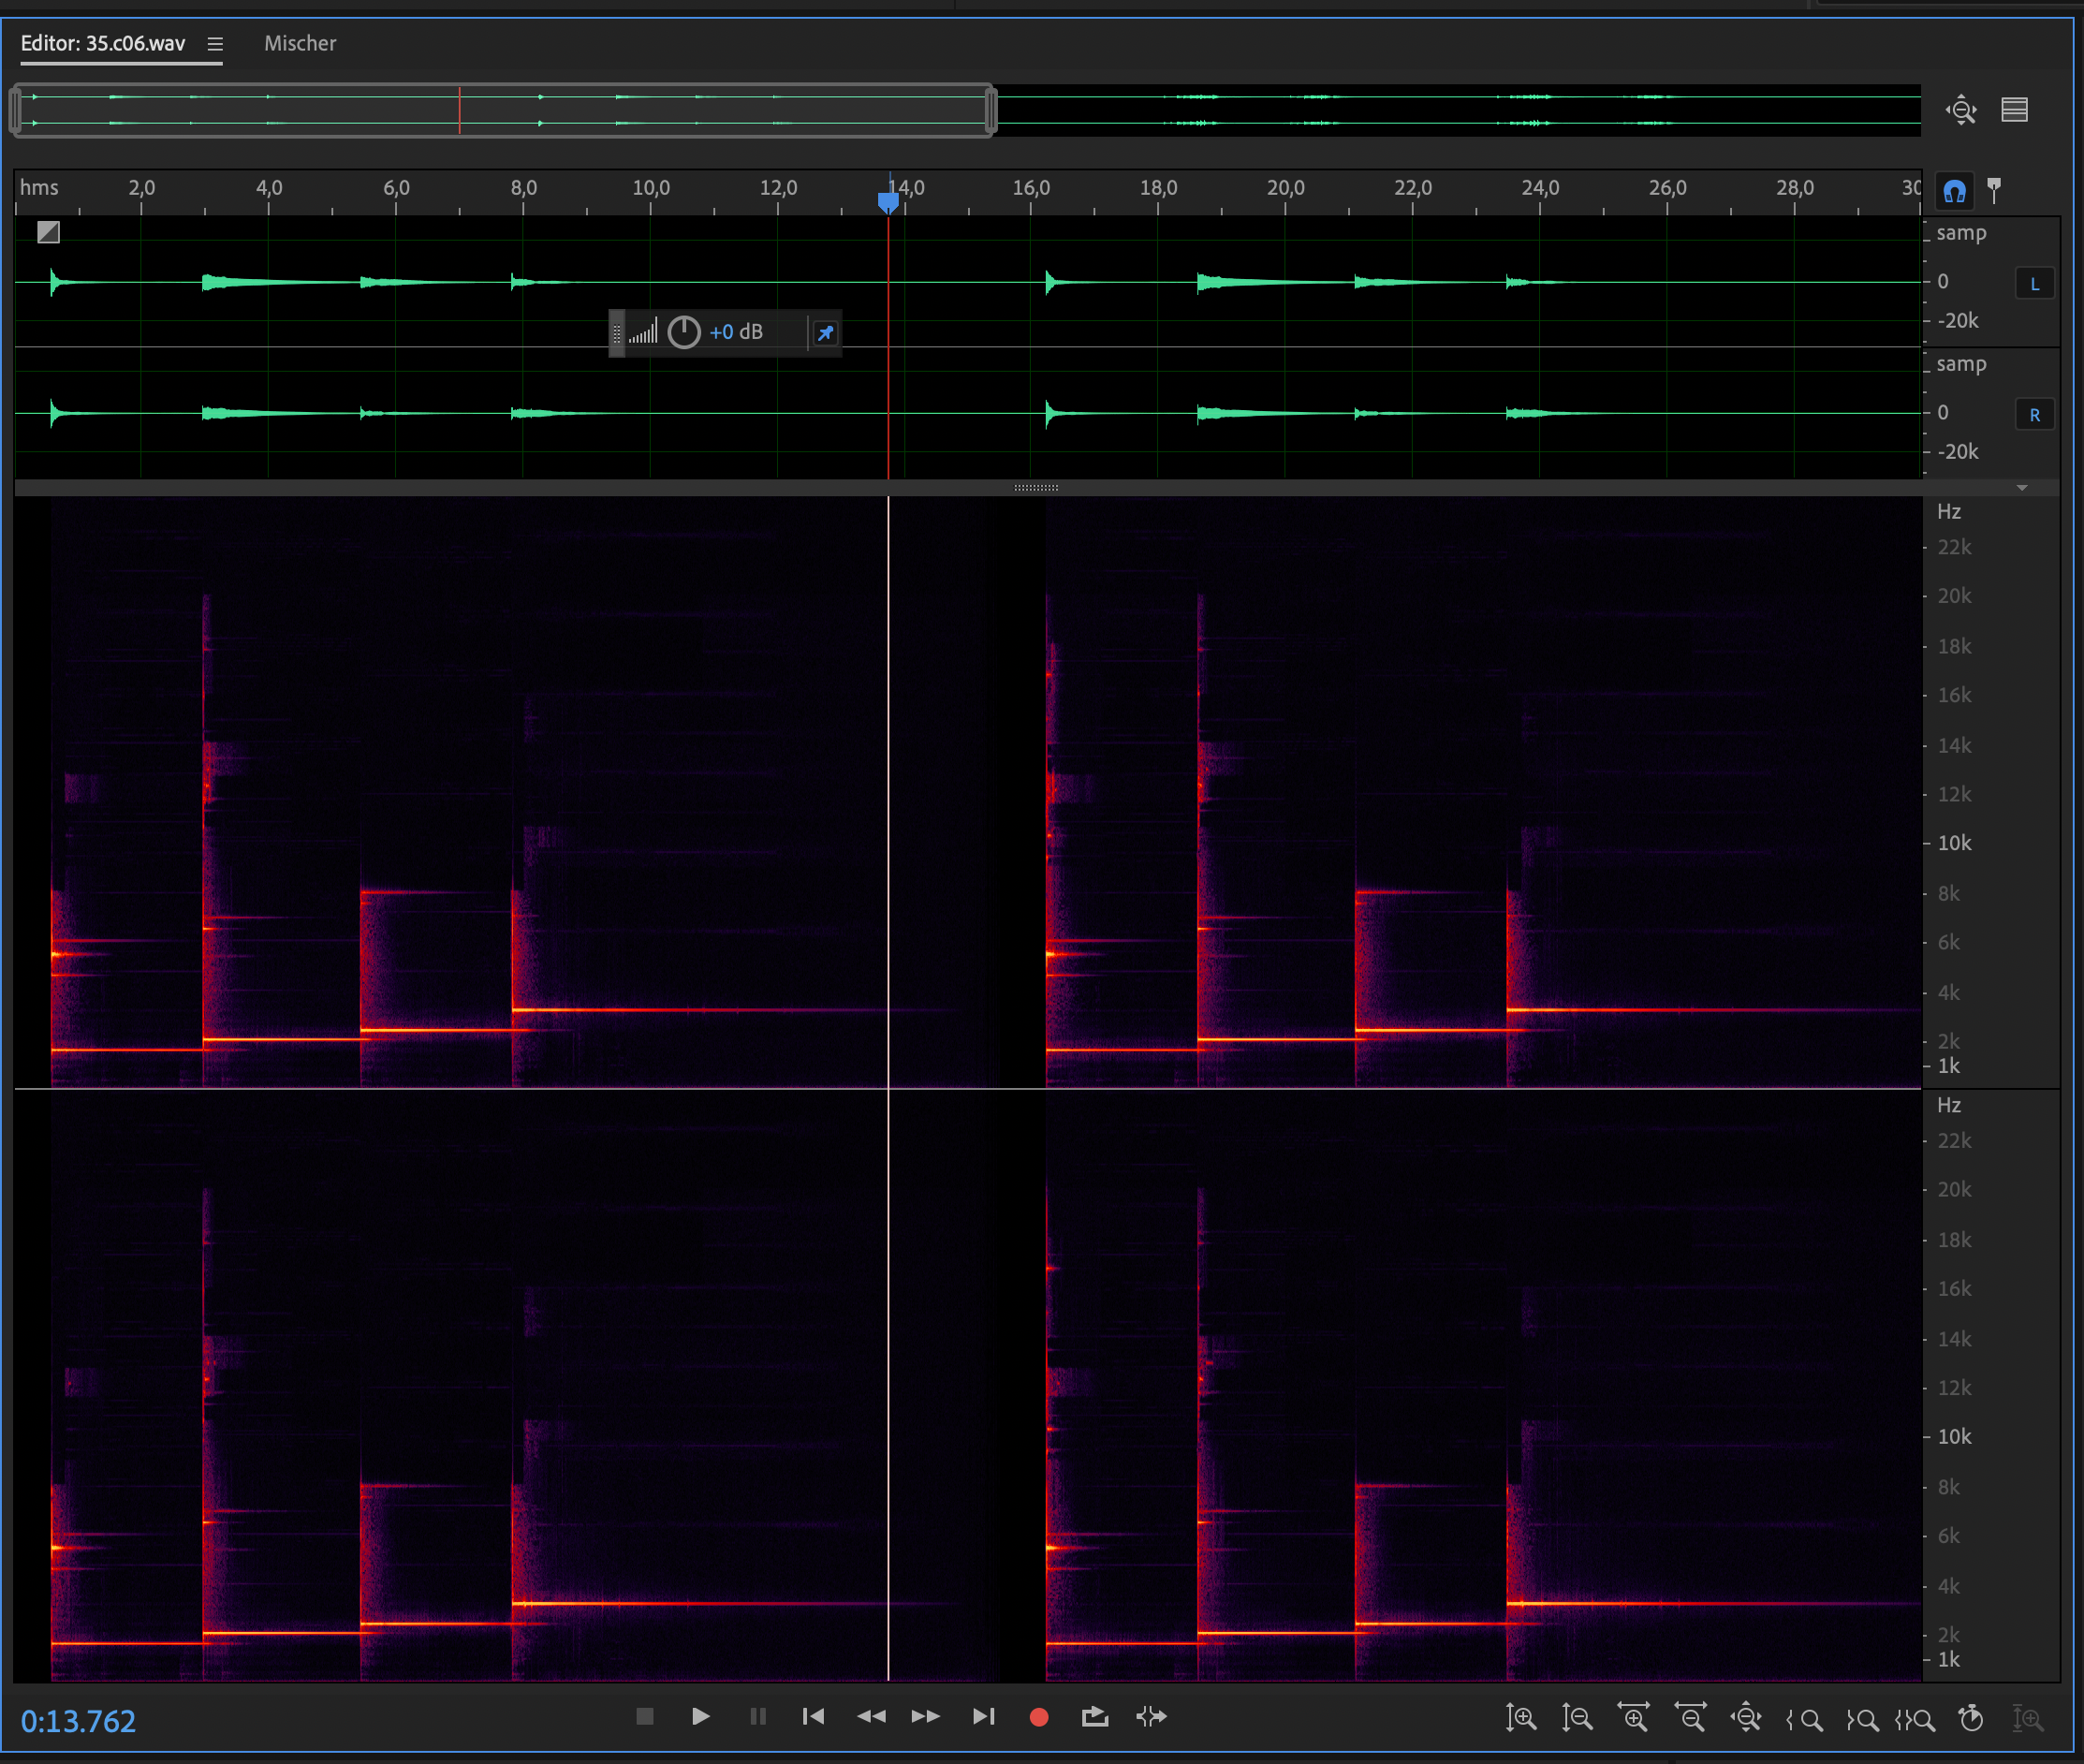Click the Zoom In Amplitude icon
Image resolution: width=2084 pixels, height=1764 pixels.
[1521, 1718]
